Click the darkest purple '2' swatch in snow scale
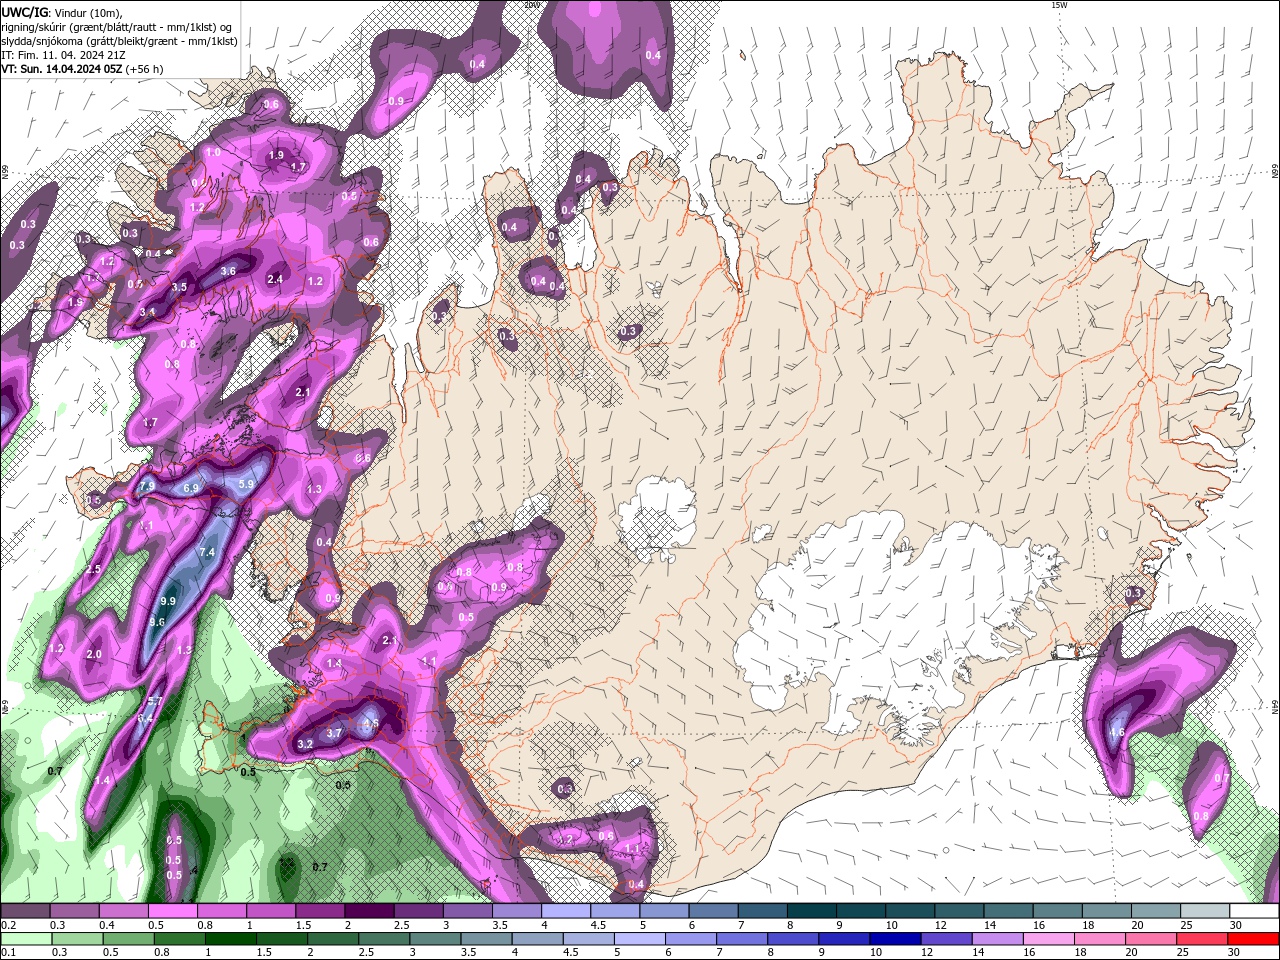The height and width of the screenshot is (960, 1280). 369,911
